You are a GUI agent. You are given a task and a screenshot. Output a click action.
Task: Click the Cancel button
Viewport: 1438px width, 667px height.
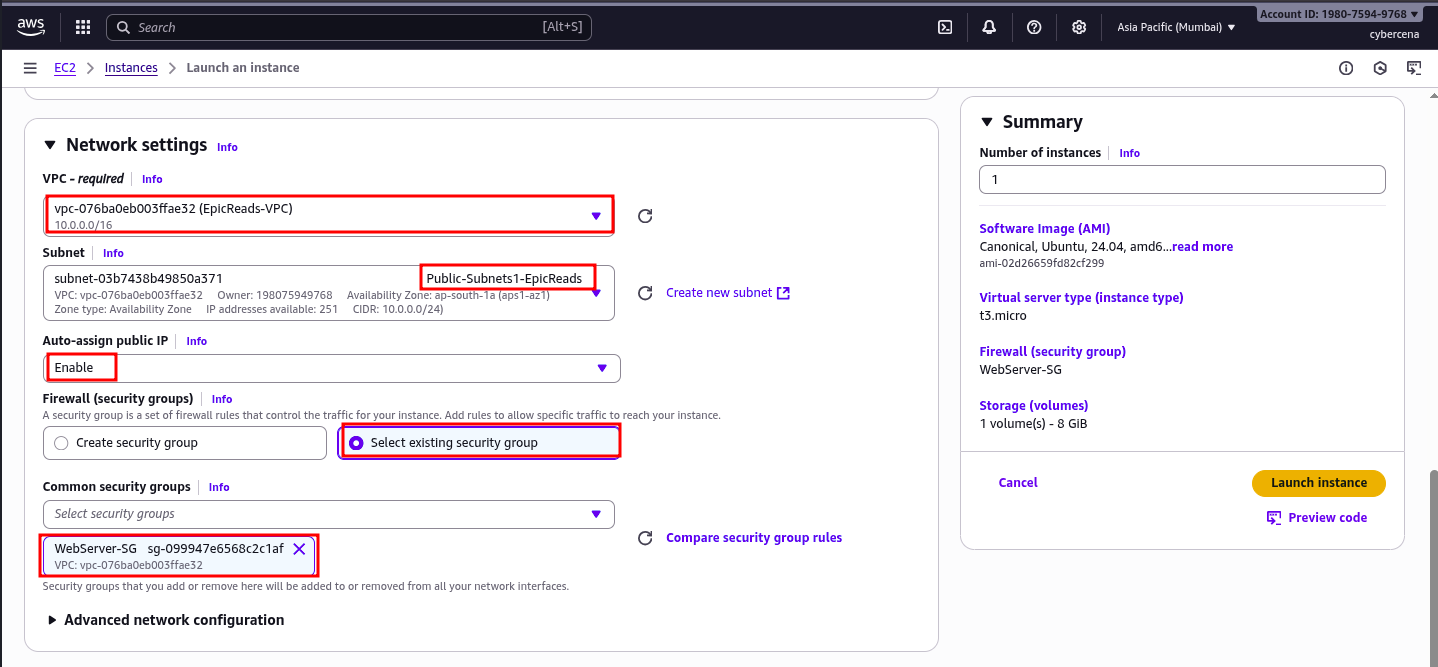(1018, 483)
